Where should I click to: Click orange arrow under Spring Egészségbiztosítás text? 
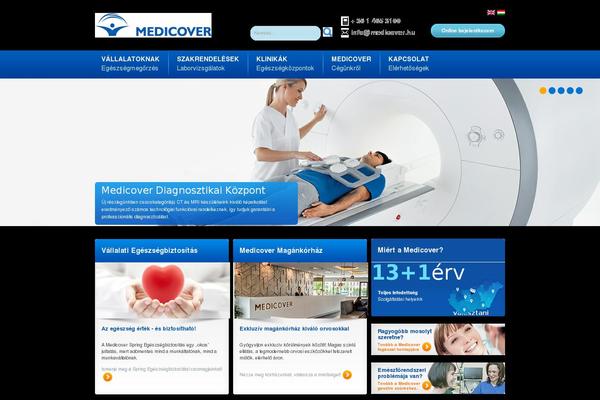[108, 377]
